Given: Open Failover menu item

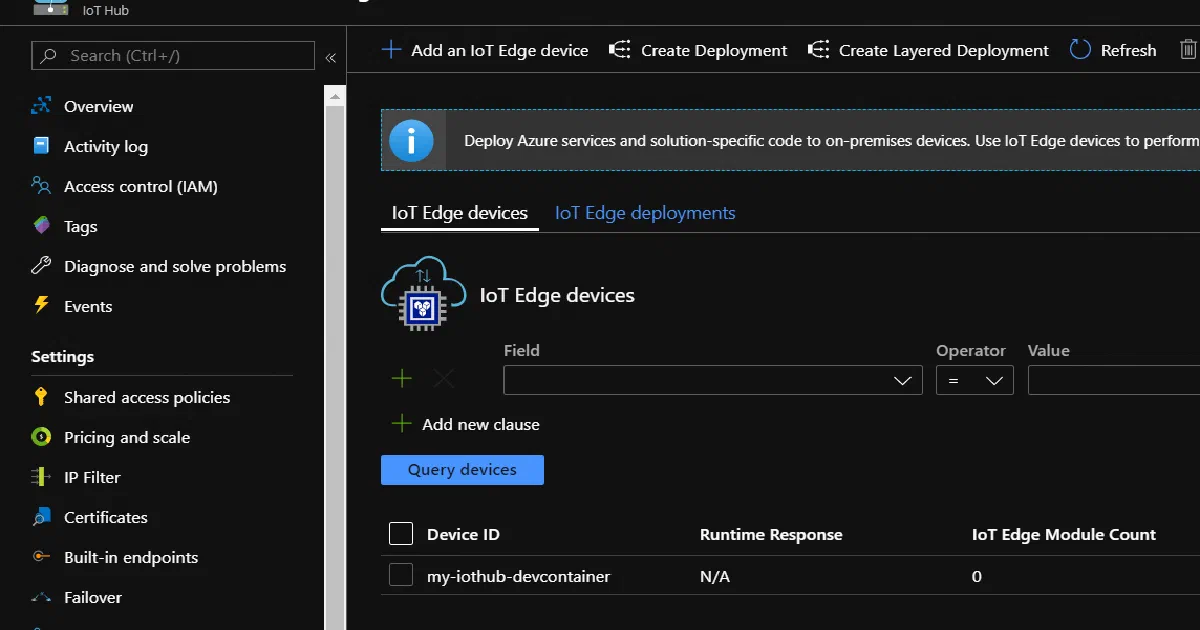Looking at the screenshot, I should (93, 597).
